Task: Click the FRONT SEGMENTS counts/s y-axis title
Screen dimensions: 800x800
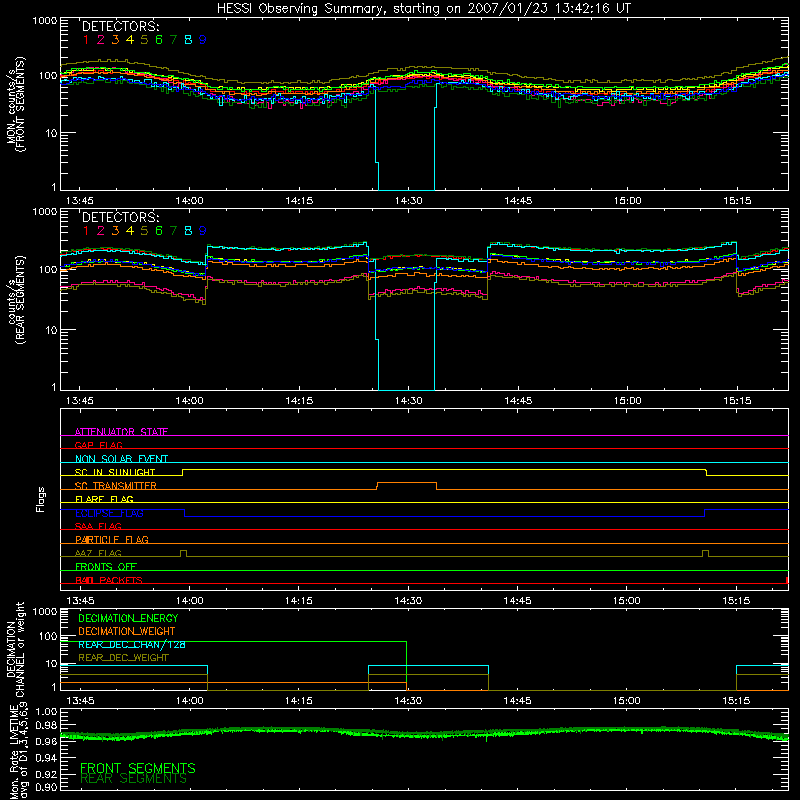Action: [16, 104]
